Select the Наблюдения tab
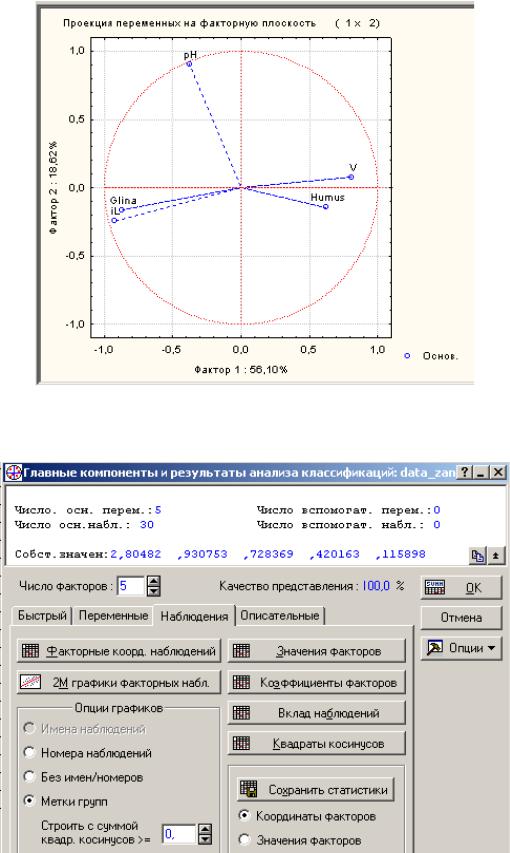 [194, 616]
